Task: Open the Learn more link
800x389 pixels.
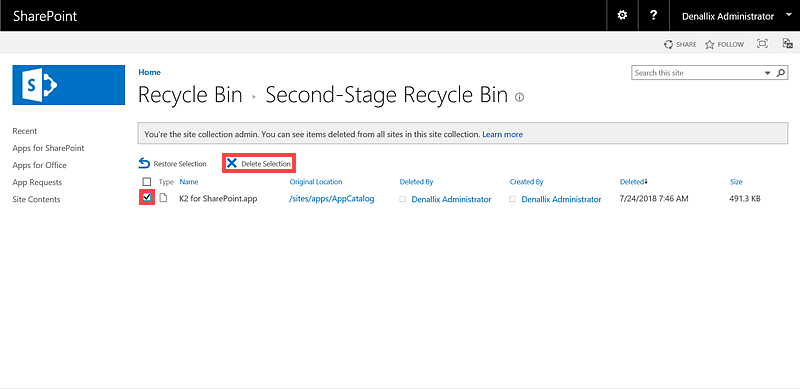Action: pos(503,135)
